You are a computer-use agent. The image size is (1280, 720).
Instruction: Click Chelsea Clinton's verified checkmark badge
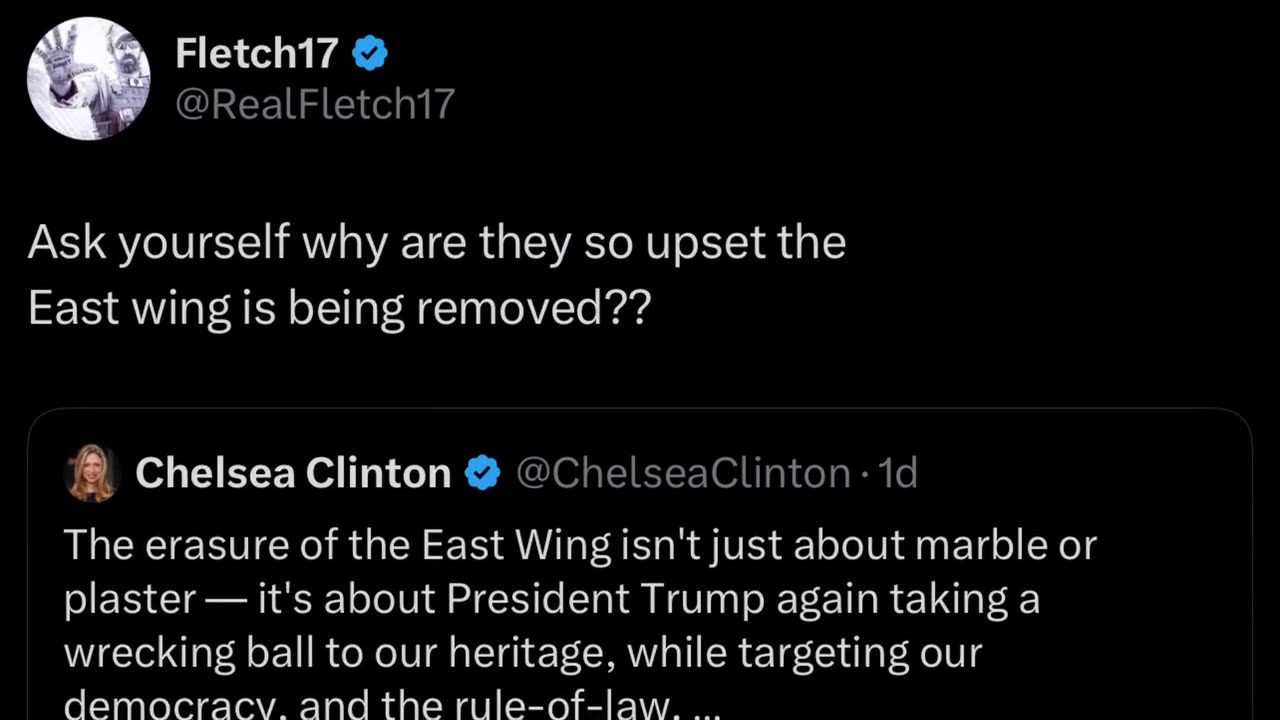pos(483,473)
